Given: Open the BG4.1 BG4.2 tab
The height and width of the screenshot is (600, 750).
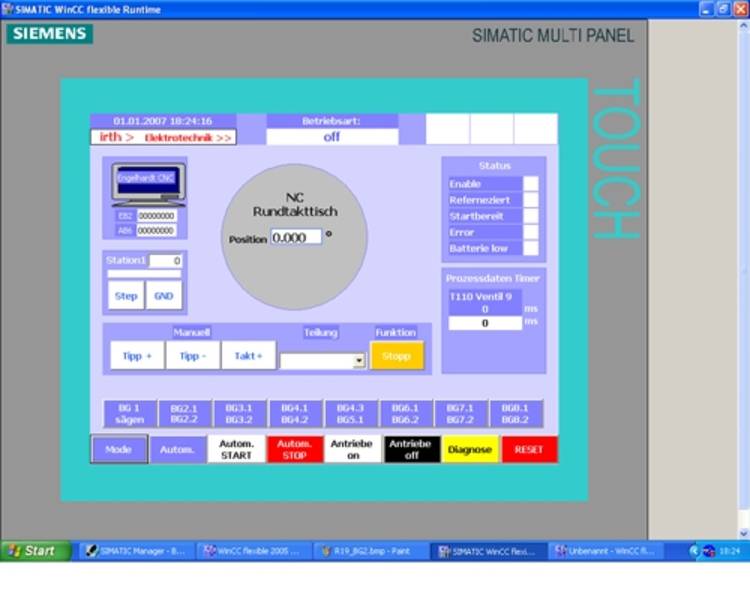Looking at the screenshot, I should tap(295, 414).
